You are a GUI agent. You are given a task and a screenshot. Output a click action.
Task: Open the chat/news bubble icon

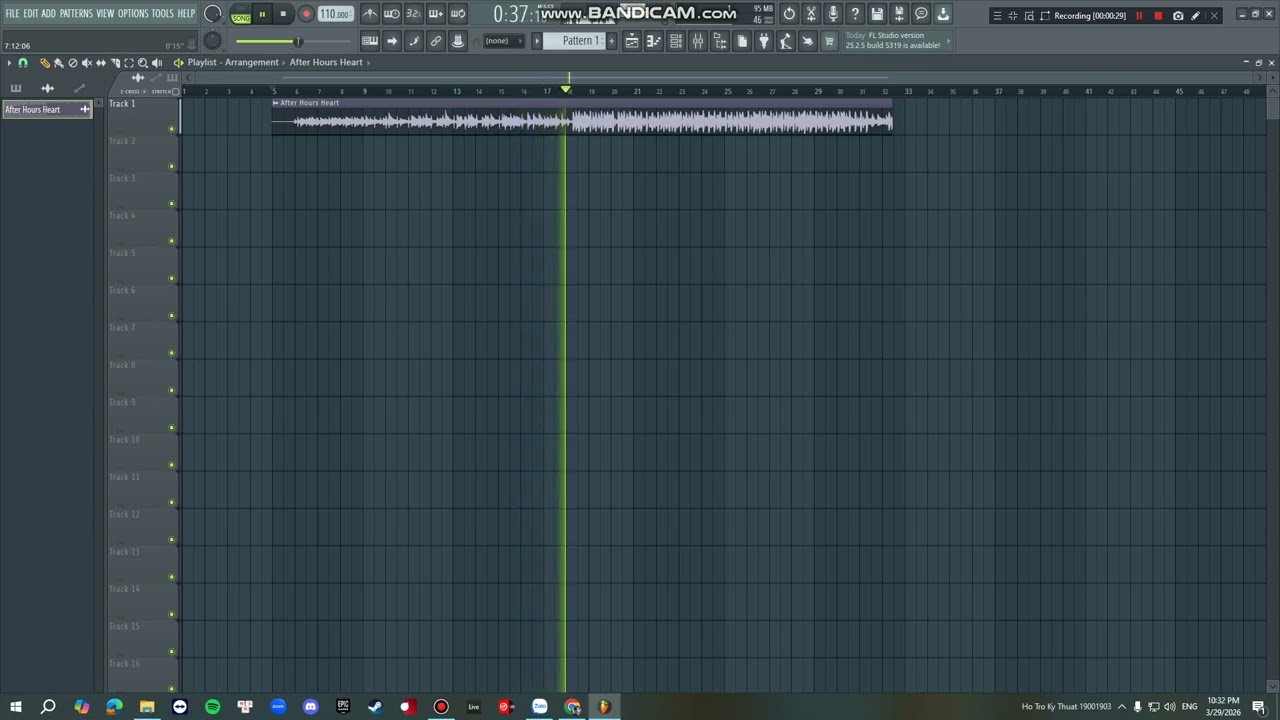pyautogui.click(x=921, y=14)
